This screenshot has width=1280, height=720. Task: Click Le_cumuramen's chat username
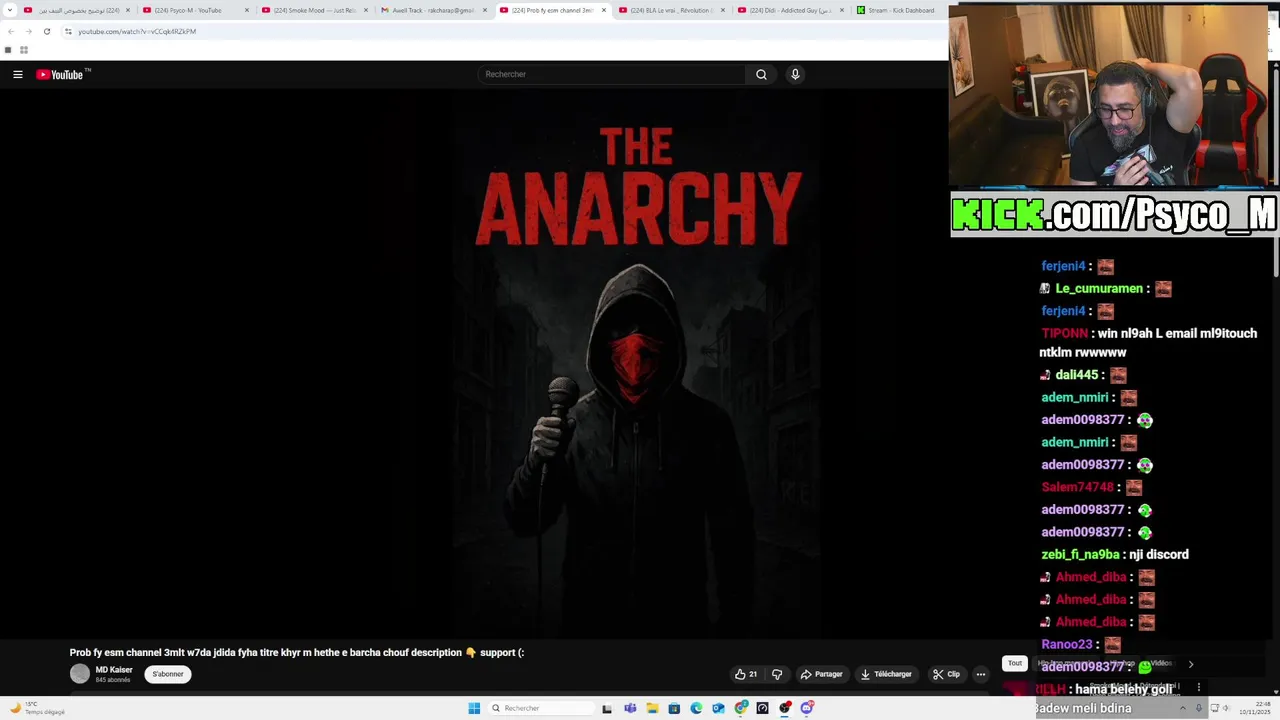pos(1099,288)
